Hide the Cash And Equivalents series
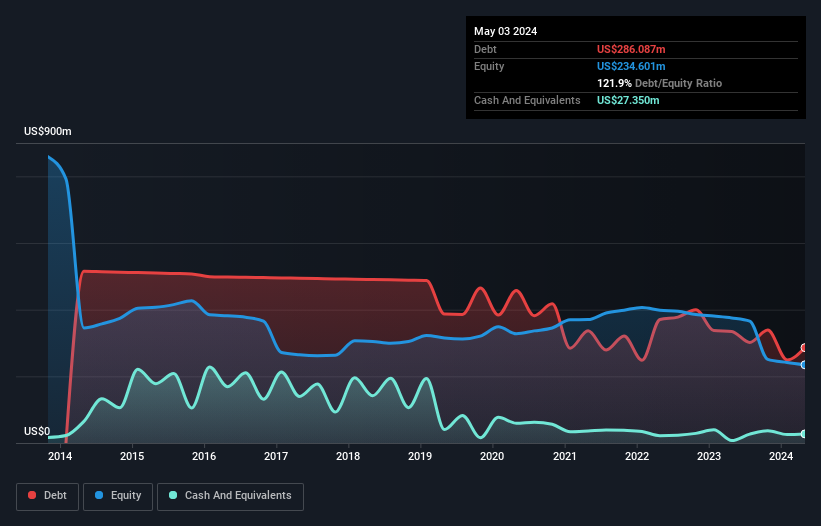821x526 pixels. click(x=230, y=495)
